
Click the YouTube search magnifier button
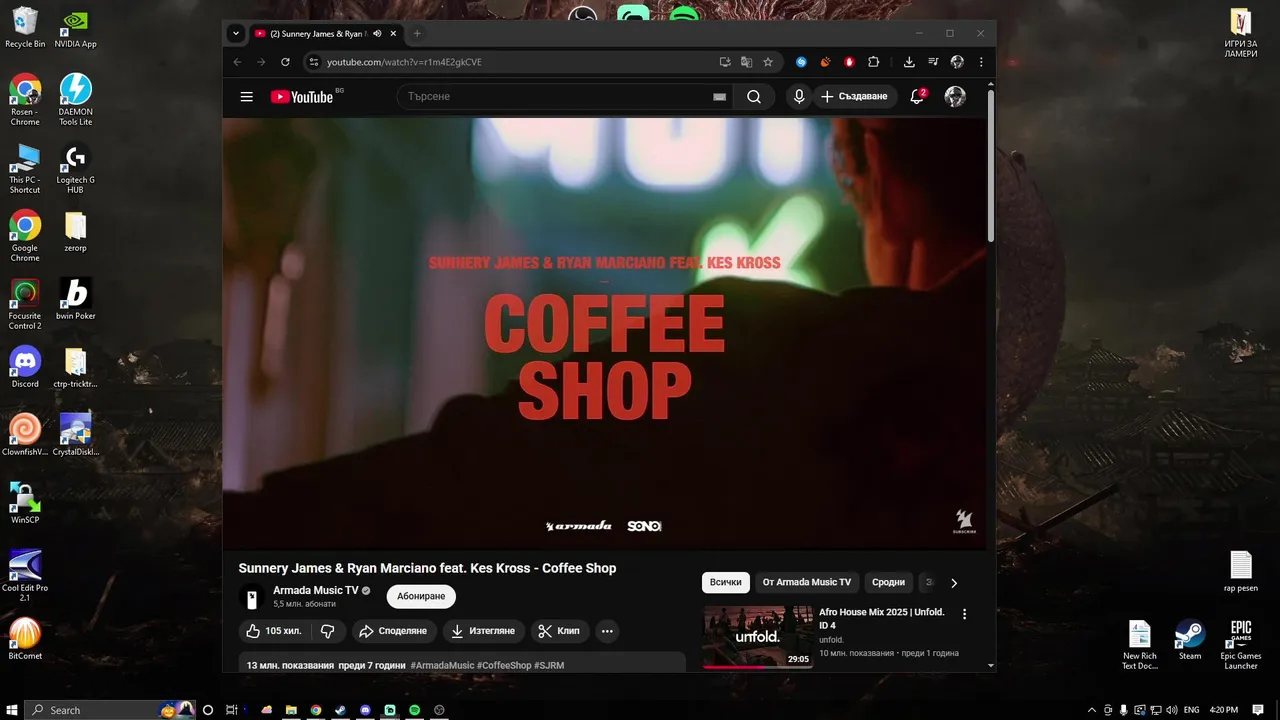(x=754, y=97)
